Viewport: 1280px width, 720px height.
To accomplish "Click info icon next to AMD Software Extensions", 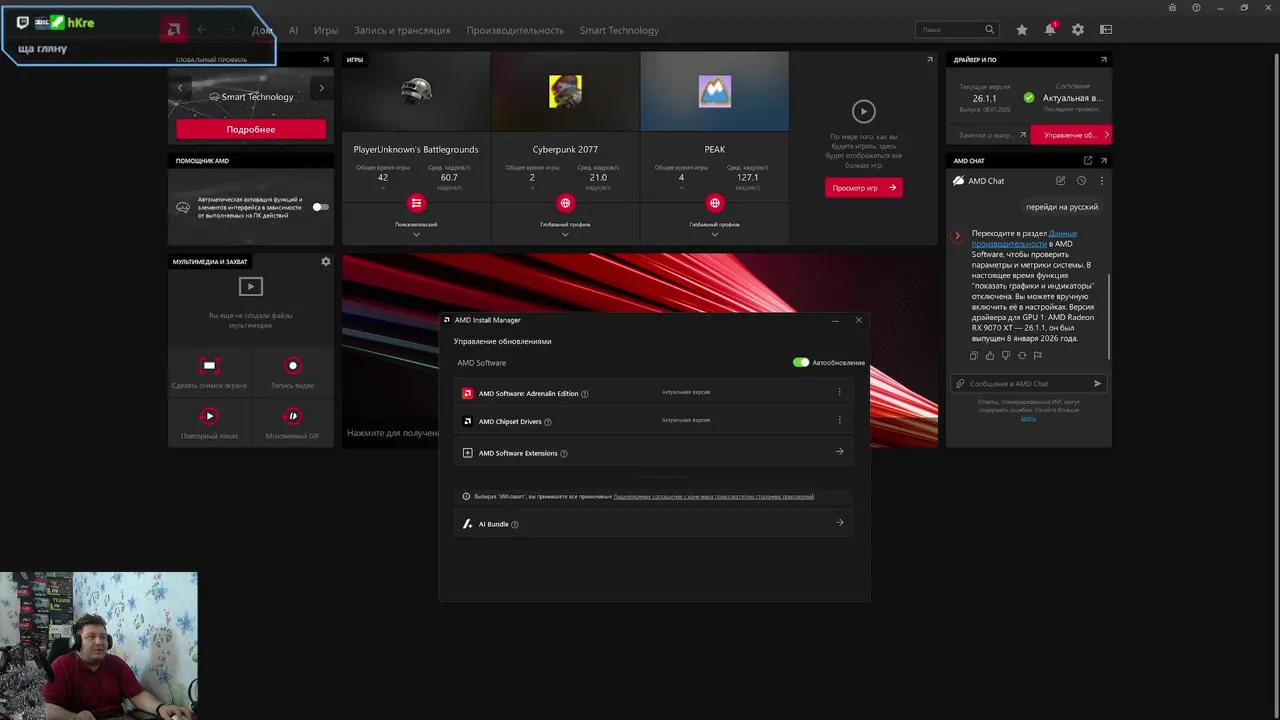I will click(x=564, y=454).
